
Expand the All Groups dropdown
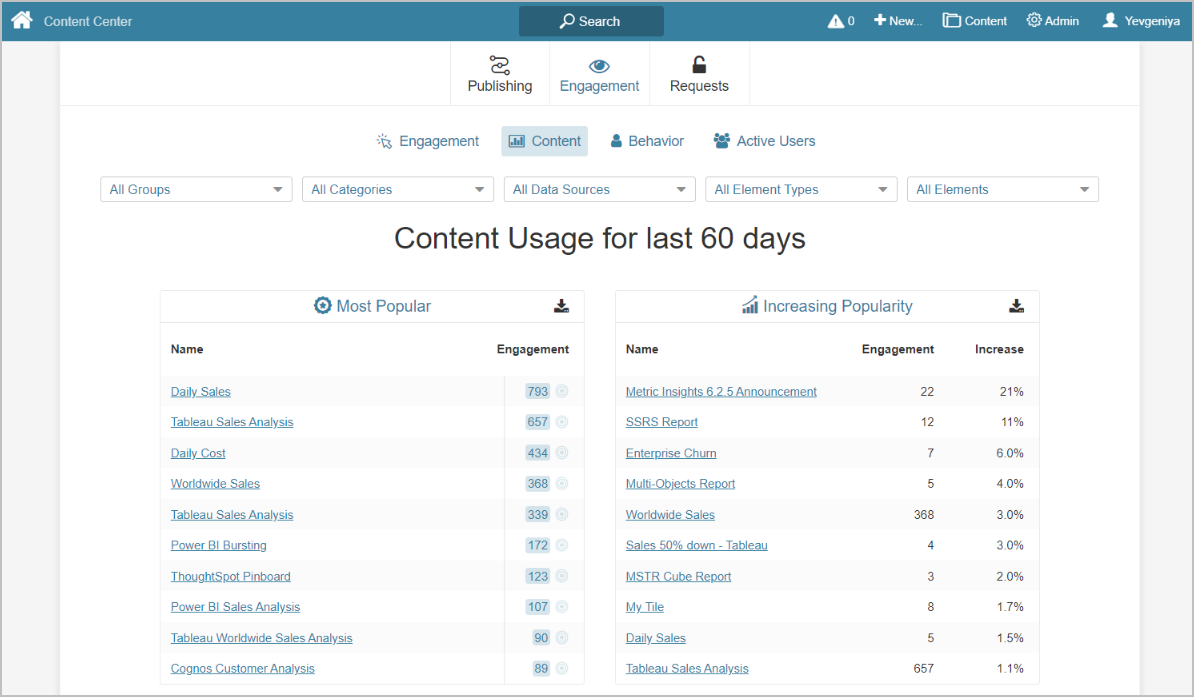point(196,190)
